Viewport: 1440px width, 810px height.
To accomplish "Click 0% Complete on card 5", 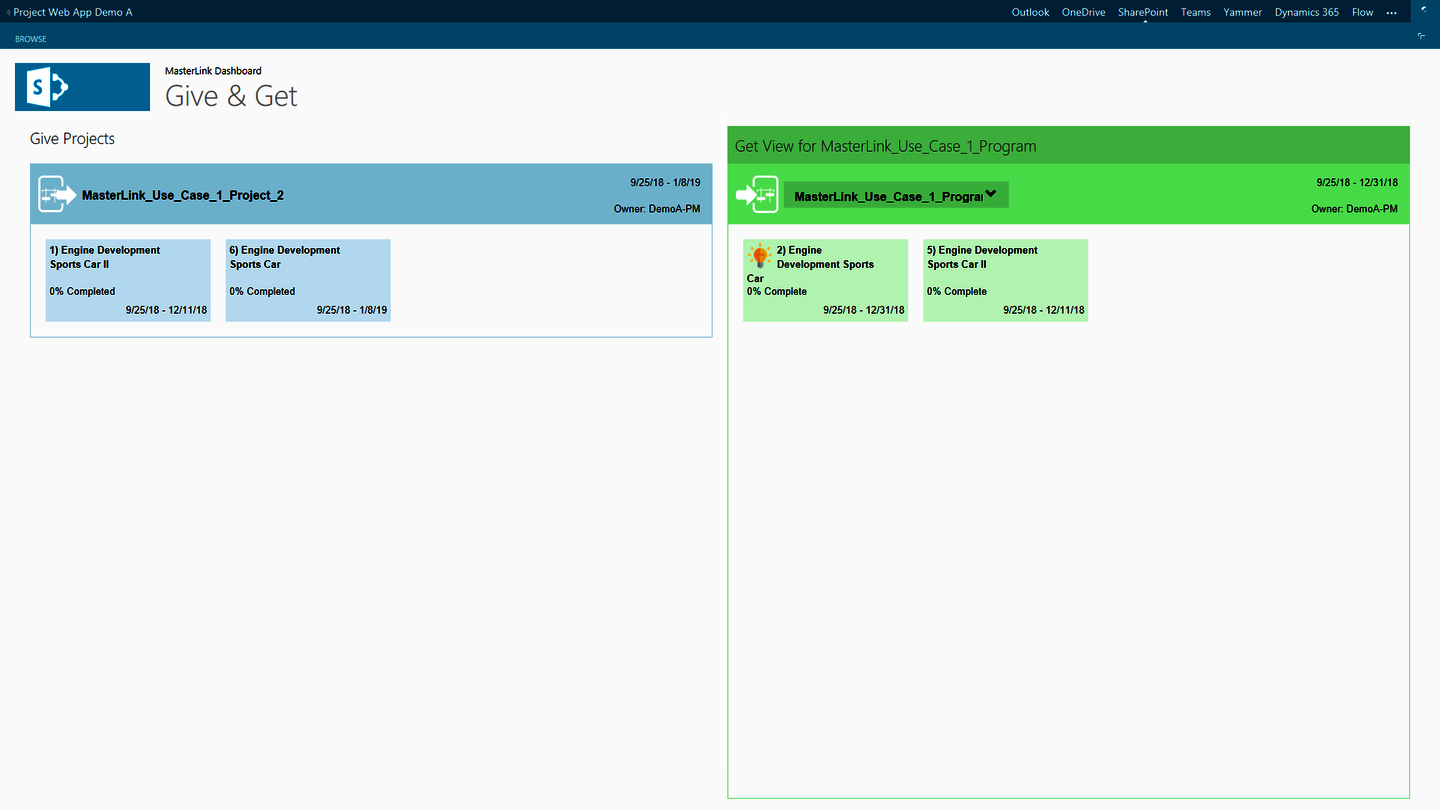I will coord(957,292).
